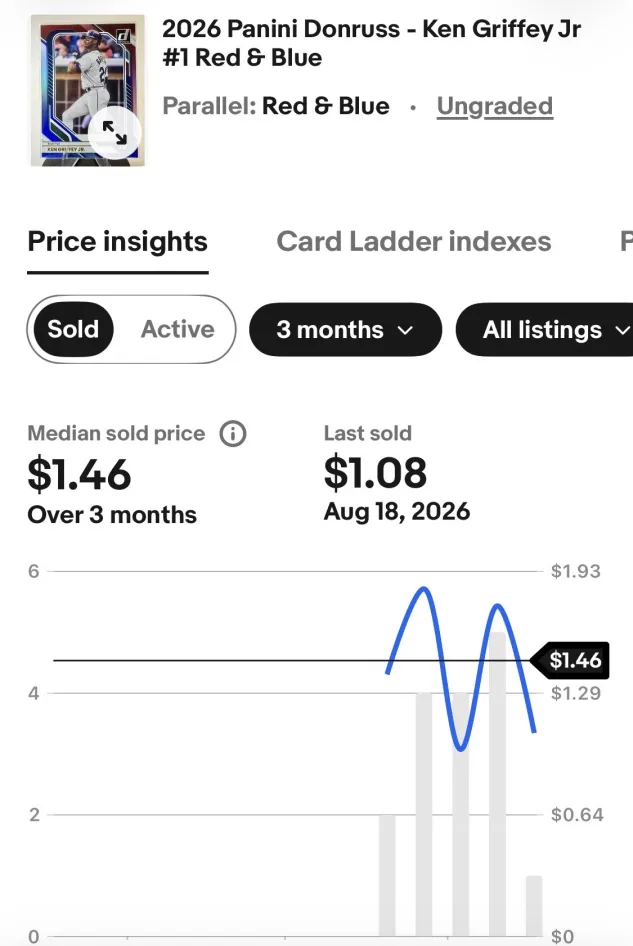
Task: Click the $1.08 last sold price
Action: 375,472
